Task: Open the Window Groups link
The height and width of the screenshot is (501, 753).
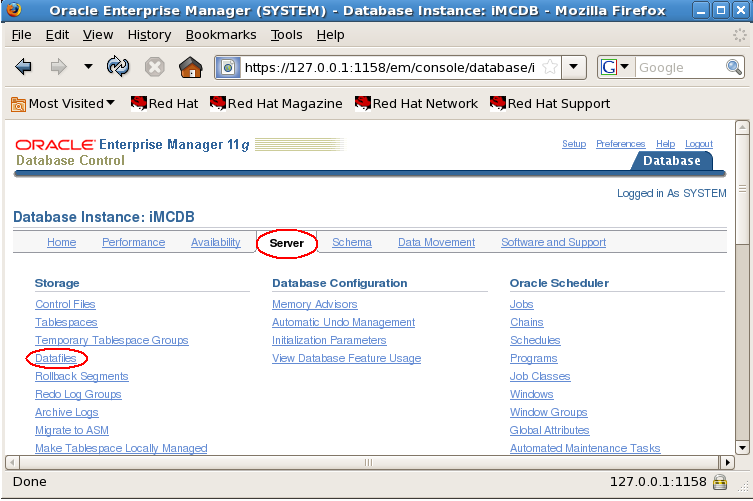Action: 548,412
